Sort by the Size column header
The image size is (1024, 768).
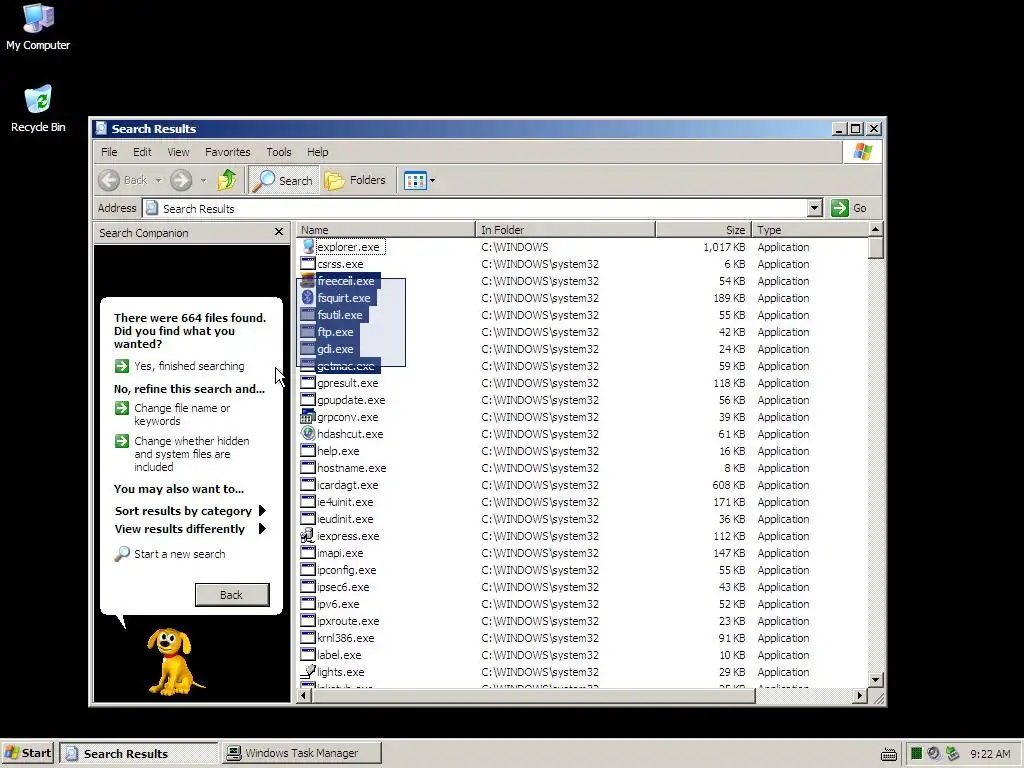click(703, 230)
